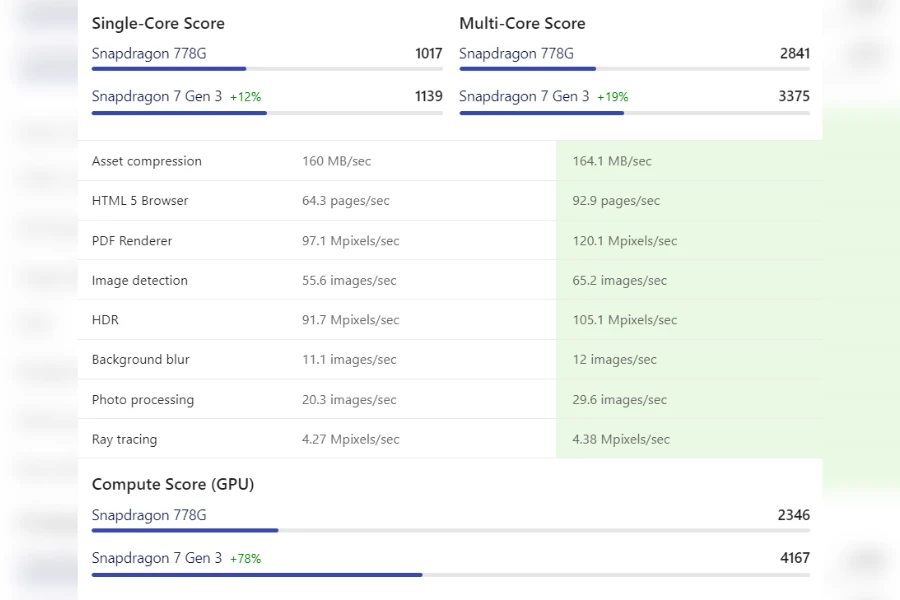Click the Image detection row label
This screenshot has height=600, width=900.
pyautogui.click(x=140, y=281)
